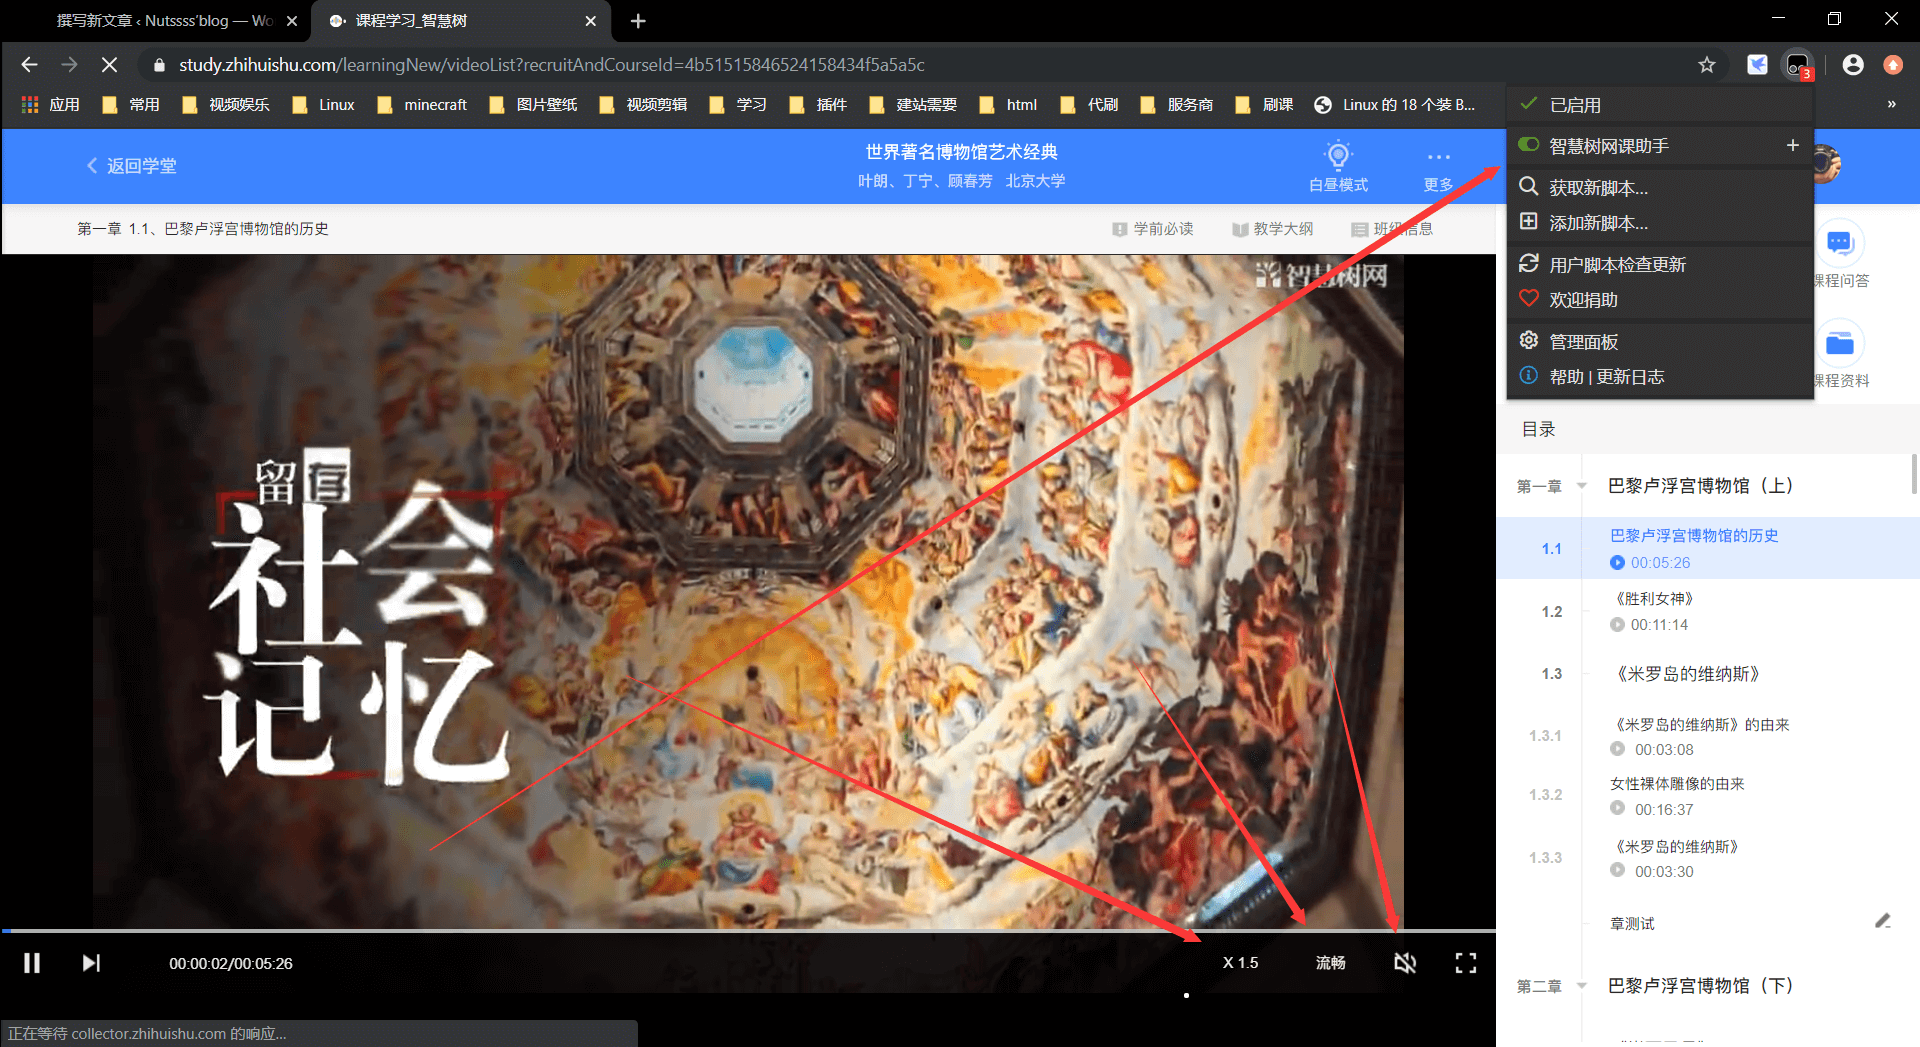This screenshot has width=1920, height=1047.
Task: Open minecraft bookmark folder
Action: [x=423, y=105]
